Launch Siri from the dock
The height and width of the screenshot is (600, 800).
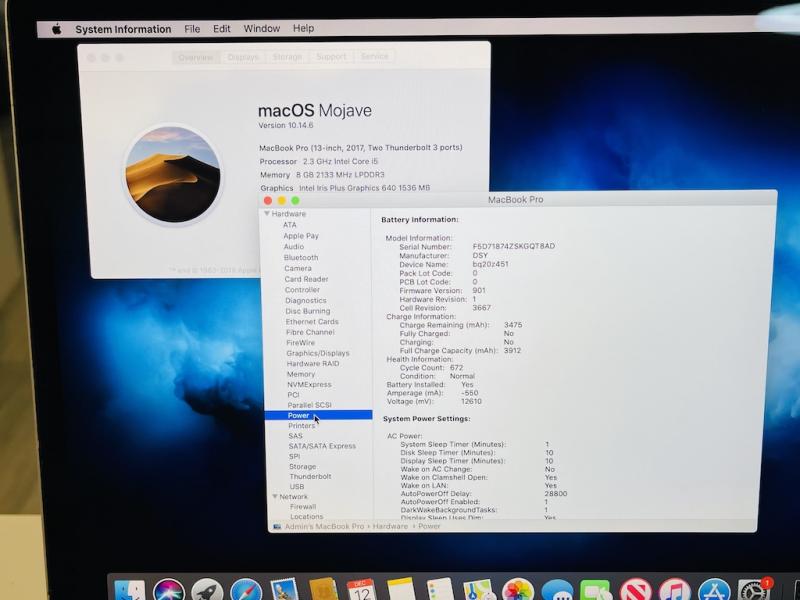coord(169,590)
